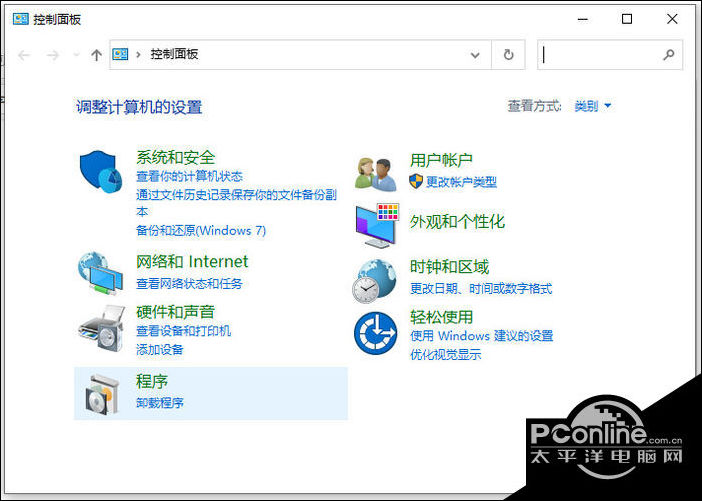Open the Hardware and Sound printer icon
702x501 pixels.
[101, 328]
